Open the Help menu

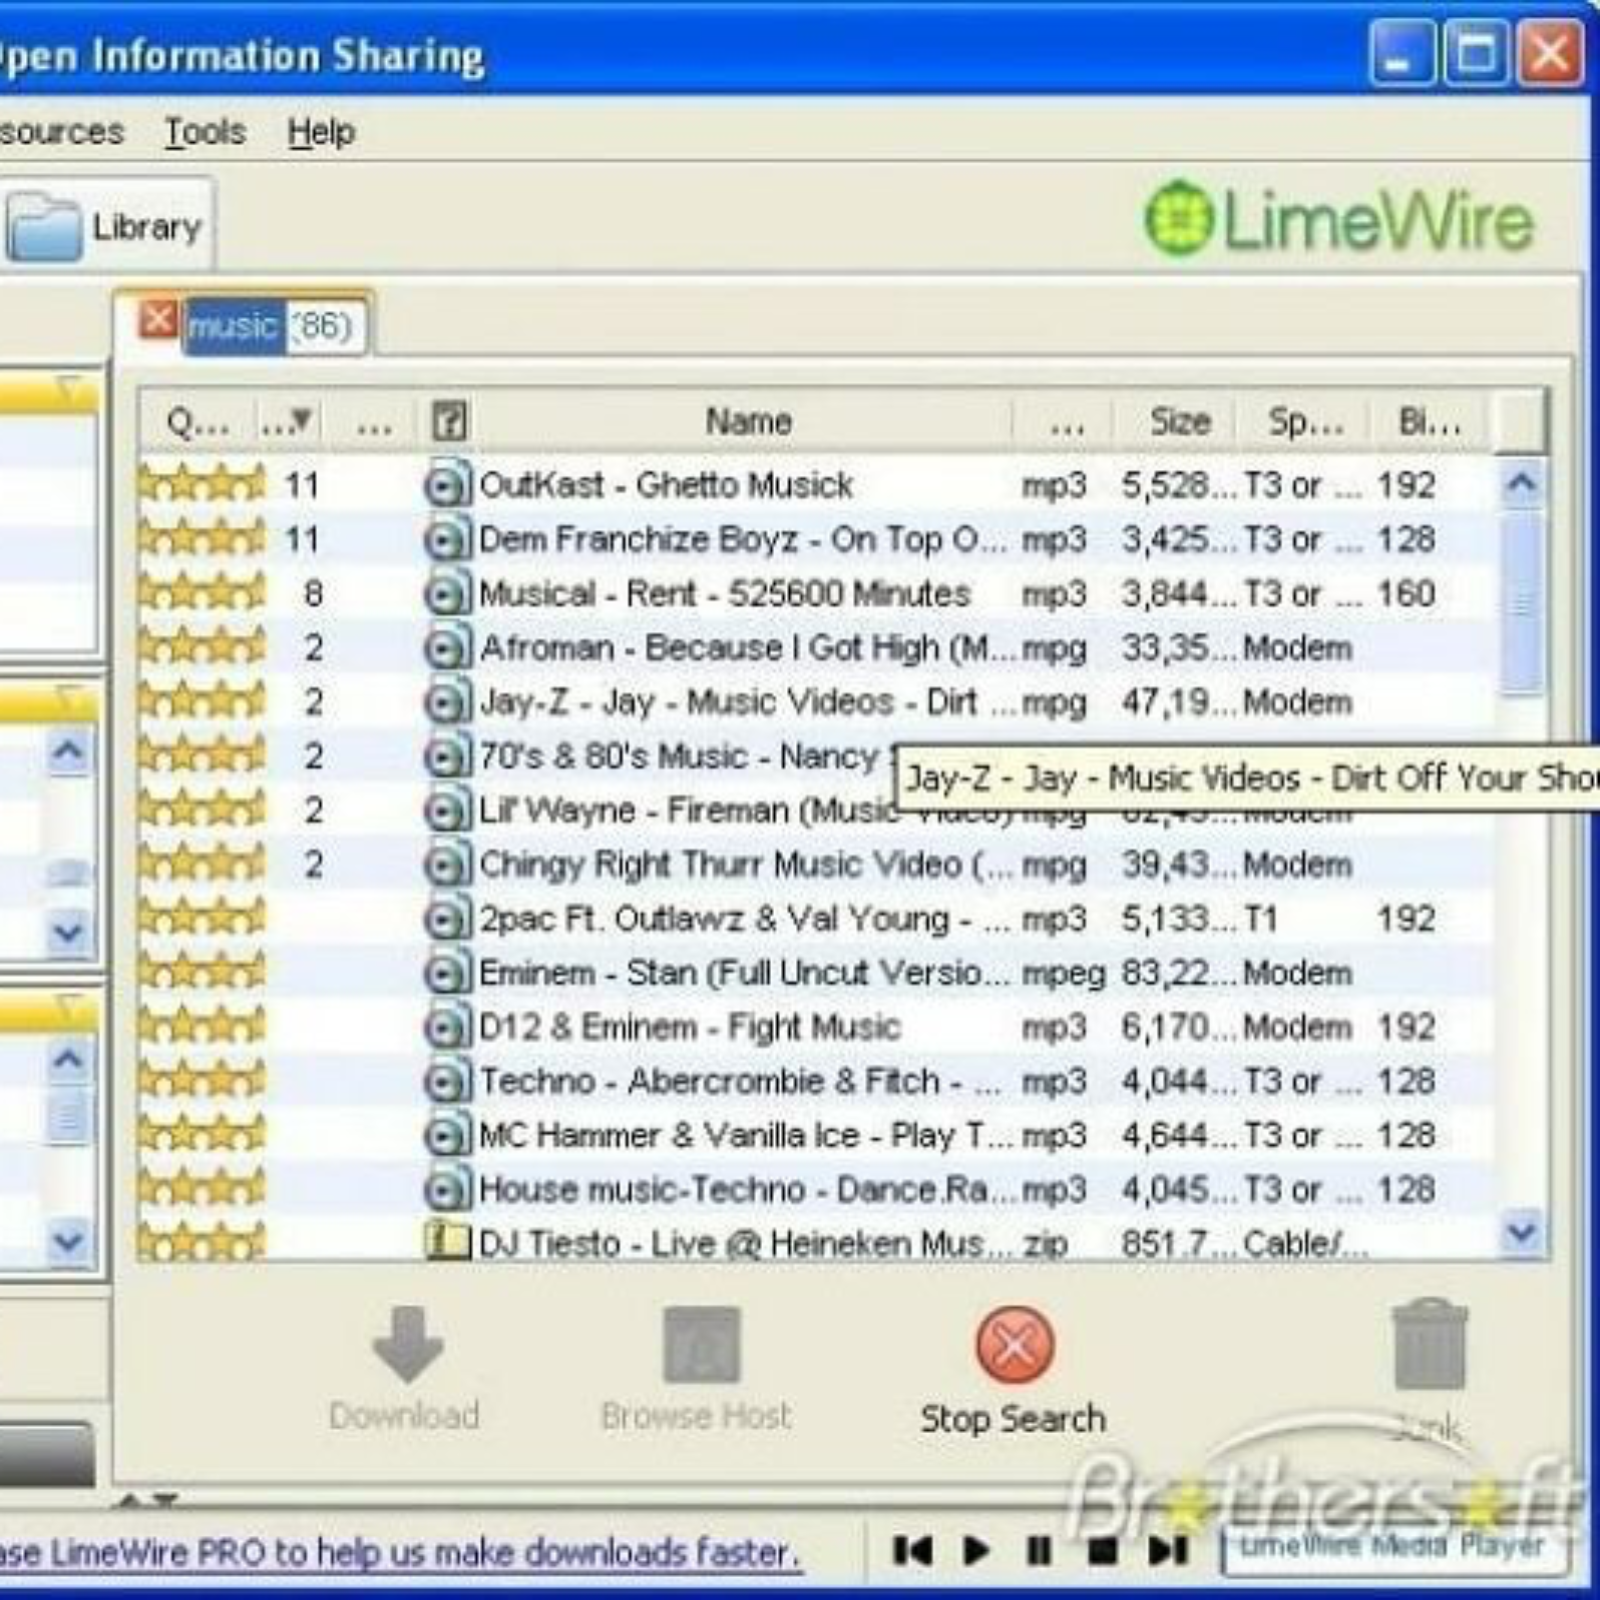(x=321, y=132)
